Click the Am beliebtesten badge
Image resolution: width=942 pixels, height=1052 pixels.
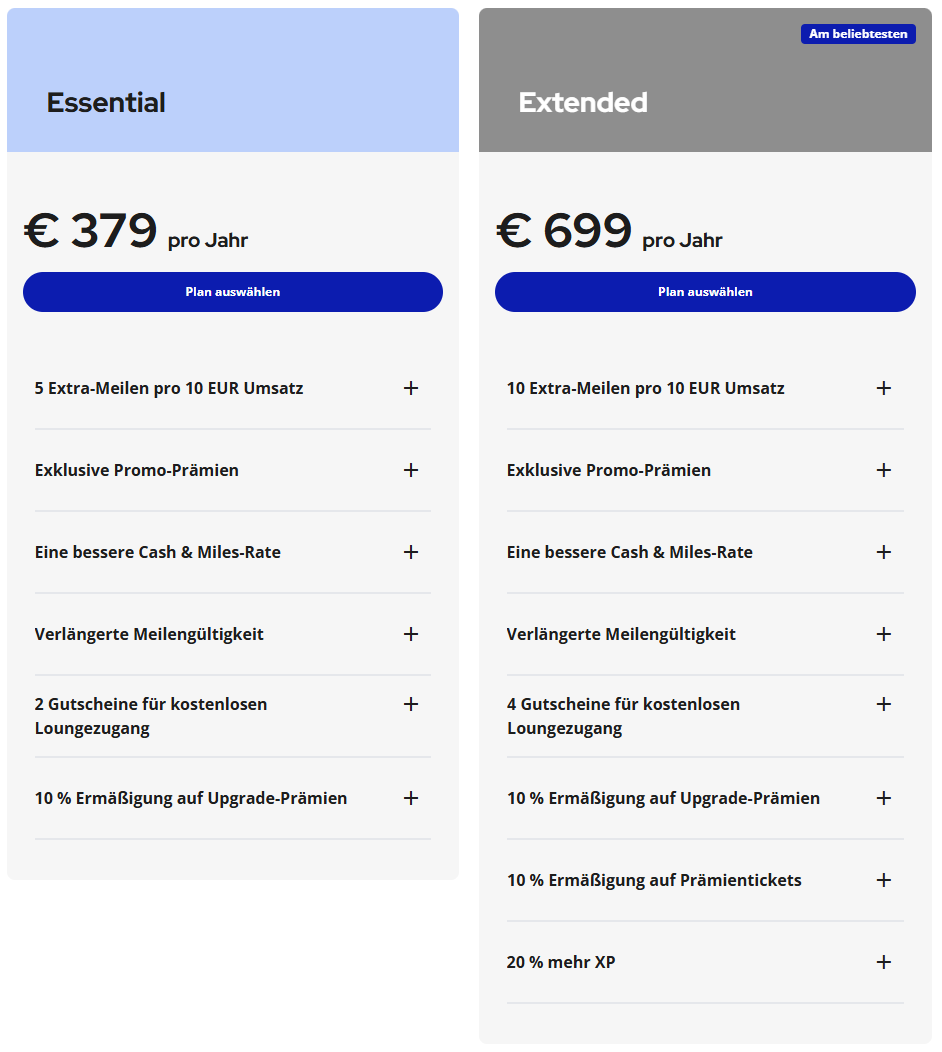[x=858, y=34]
